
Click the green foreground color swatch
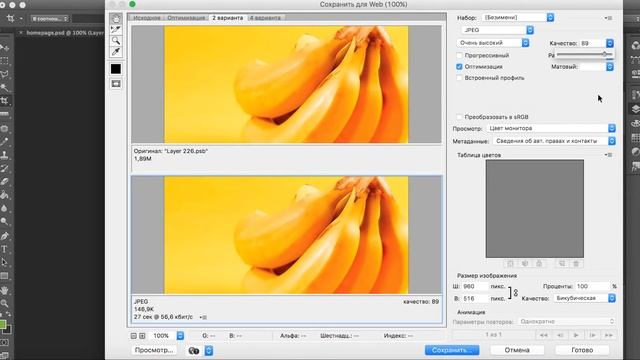coord(2,324)
